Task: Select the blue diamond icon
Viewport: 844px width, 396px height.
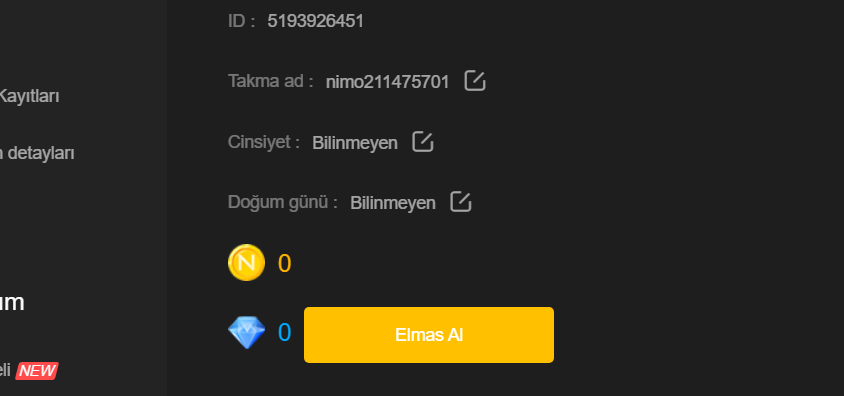Action: tap(247, 333)
